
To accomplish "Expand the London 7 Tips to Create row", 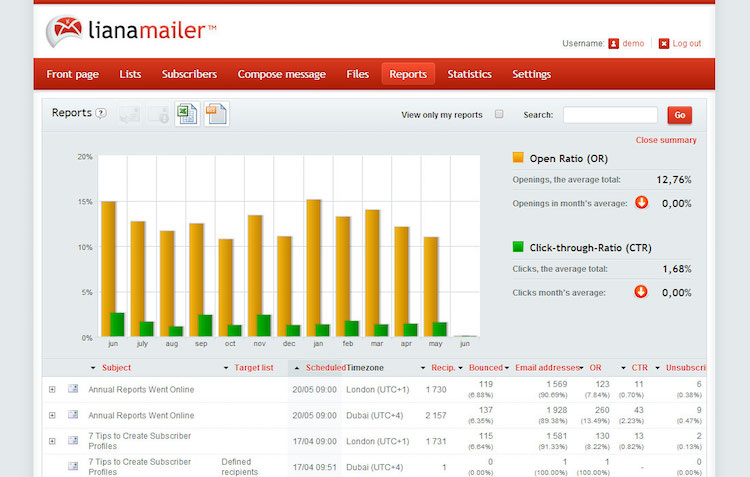I will coord(52,441).
